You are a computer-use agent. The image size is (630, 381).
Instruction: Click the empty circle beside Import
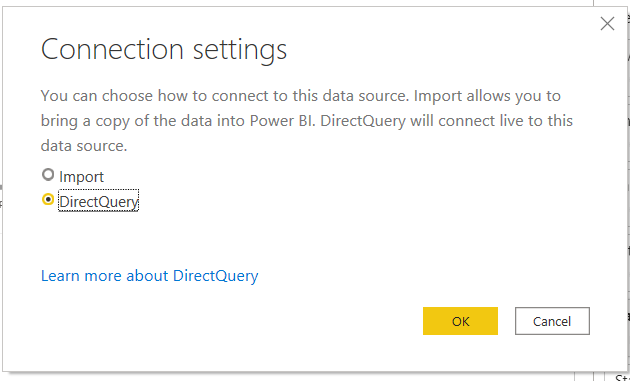48,175
